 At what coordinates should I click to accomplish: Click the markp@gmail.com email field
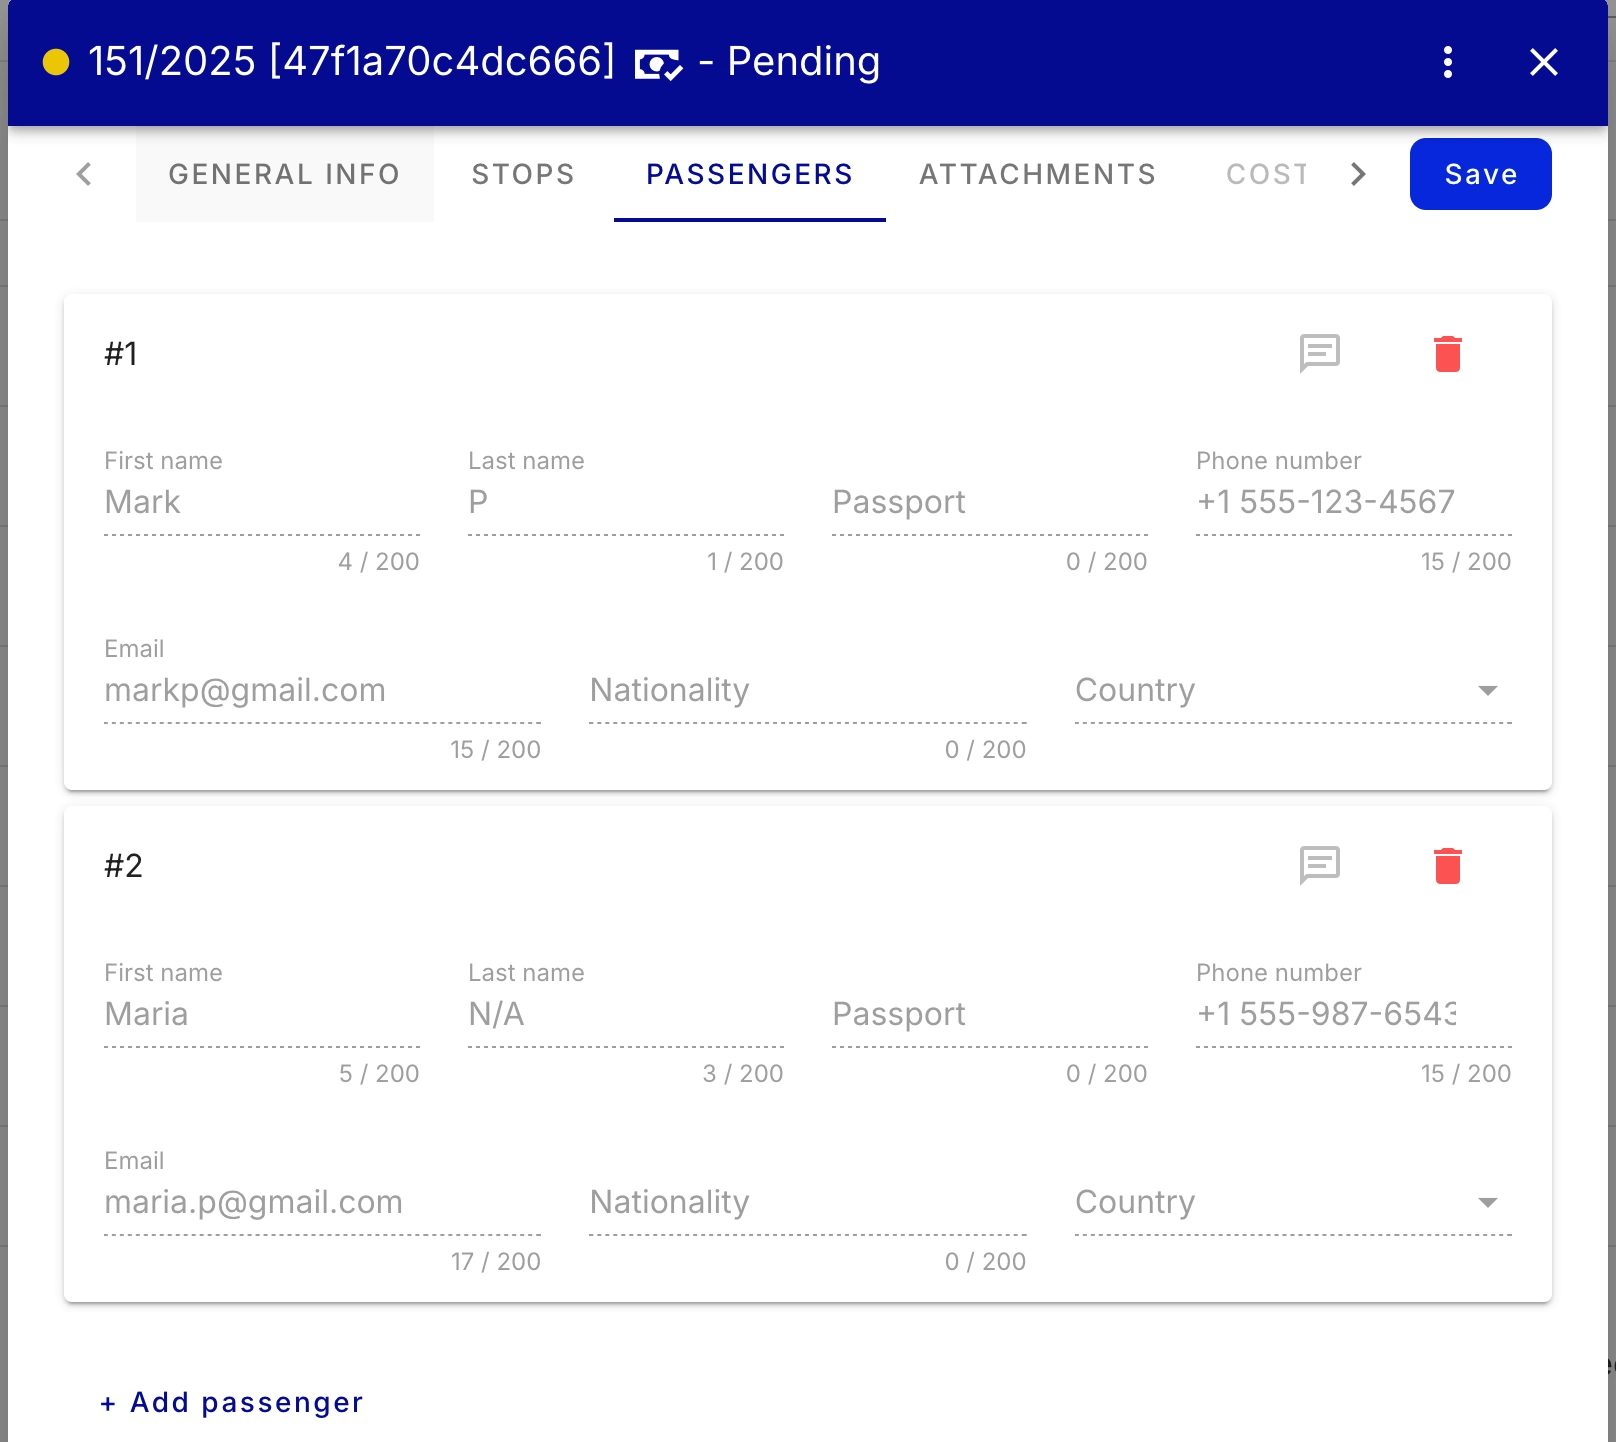(x=322, y=691)
